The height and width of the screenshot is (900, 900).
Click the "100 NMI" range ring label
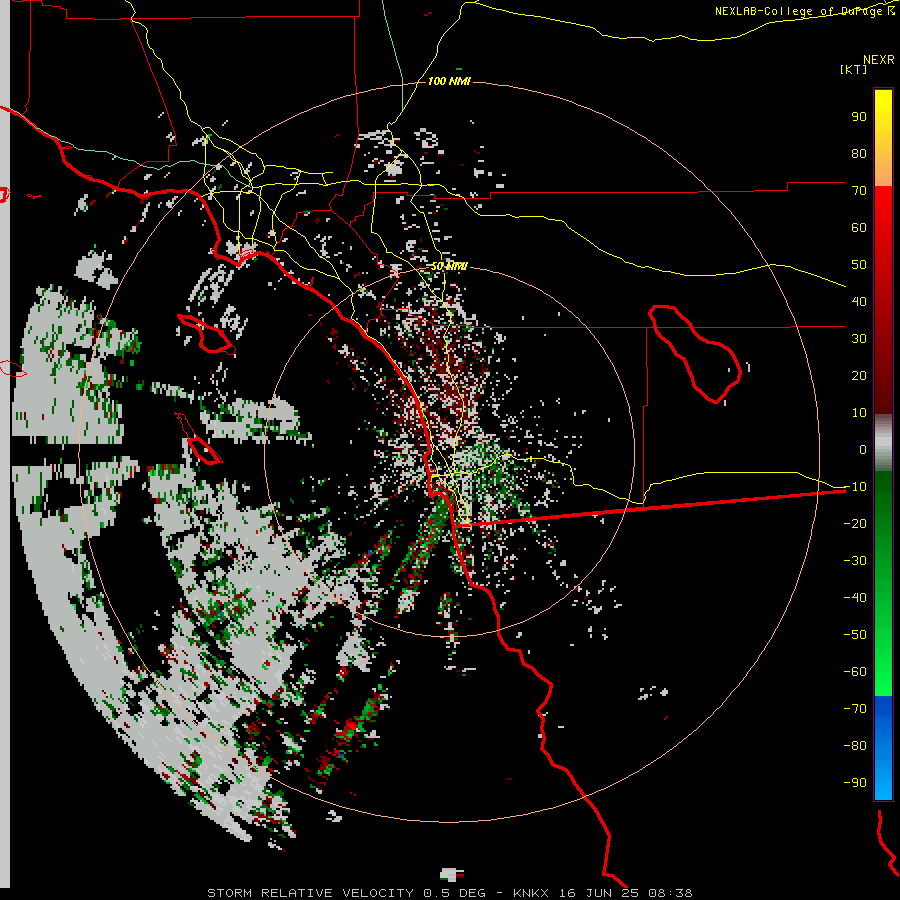click(449, 81)
